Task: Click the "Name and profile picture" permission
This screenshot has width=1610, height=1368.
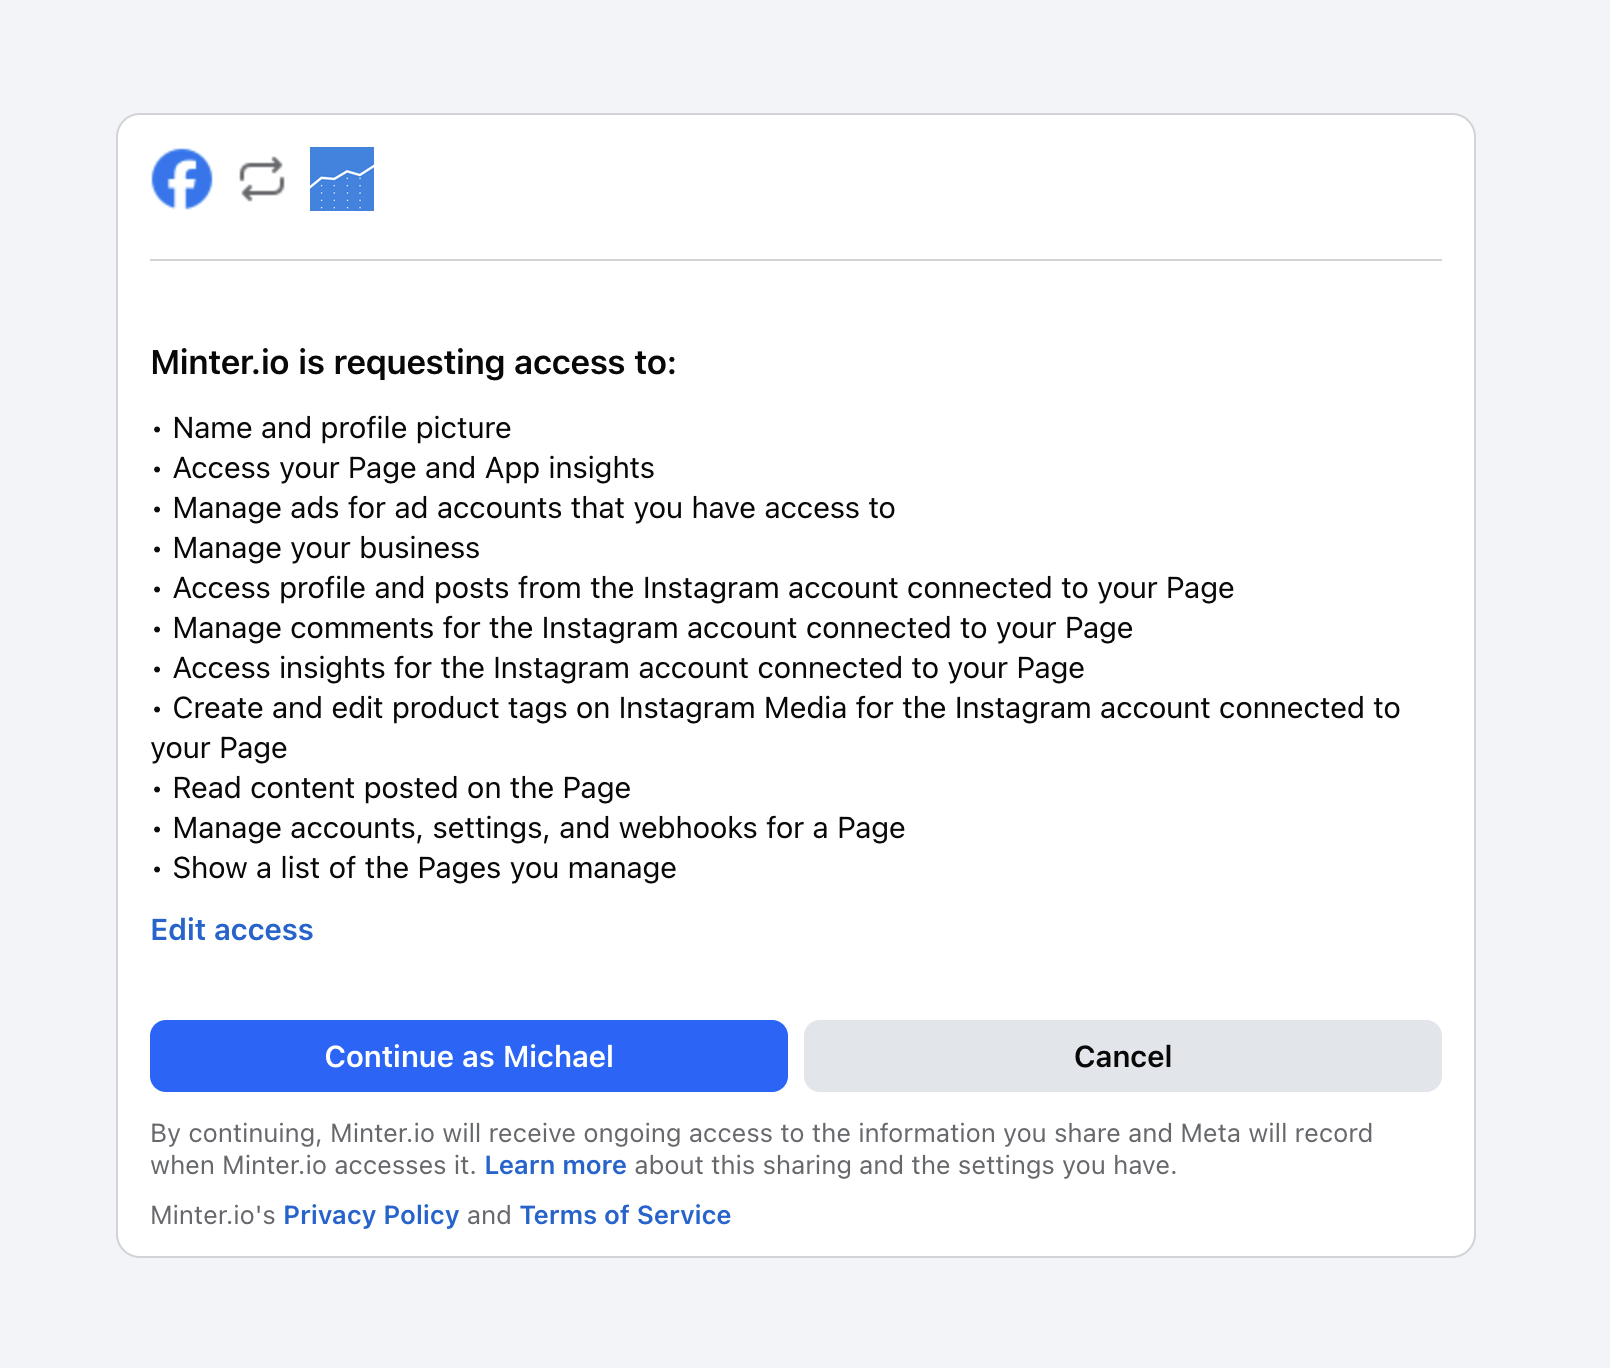Action: click(x=342, y=428)
